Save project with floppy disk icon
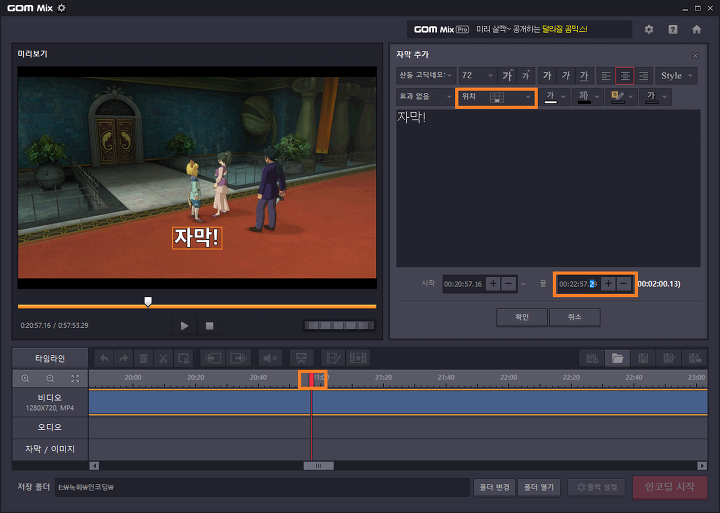The height and width of the screenshot is (513, 720). coord(643,358)
